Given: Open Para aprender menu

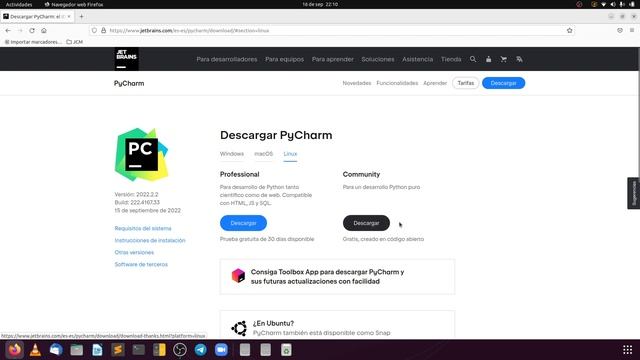Looking at the screenshot, I should click(333, 59).
